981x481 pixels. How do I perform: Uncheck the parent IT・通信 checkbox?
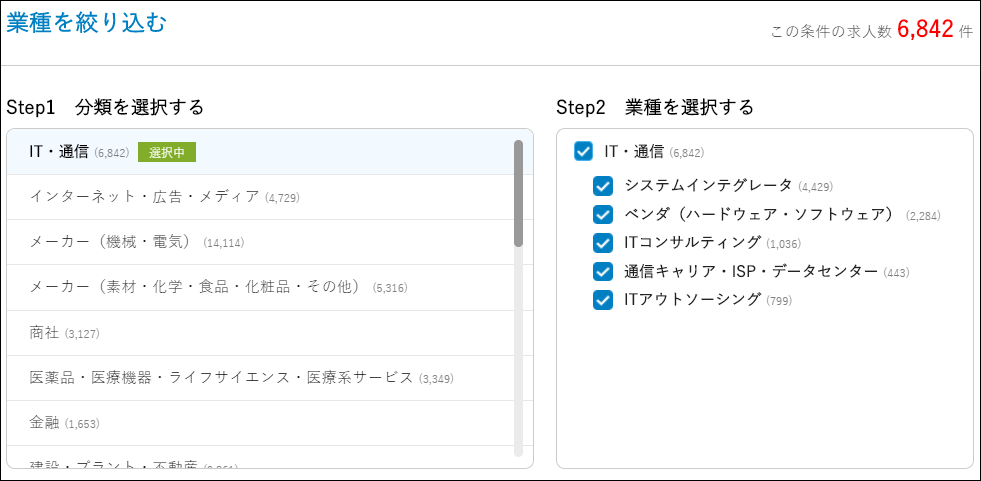point(583,151)
